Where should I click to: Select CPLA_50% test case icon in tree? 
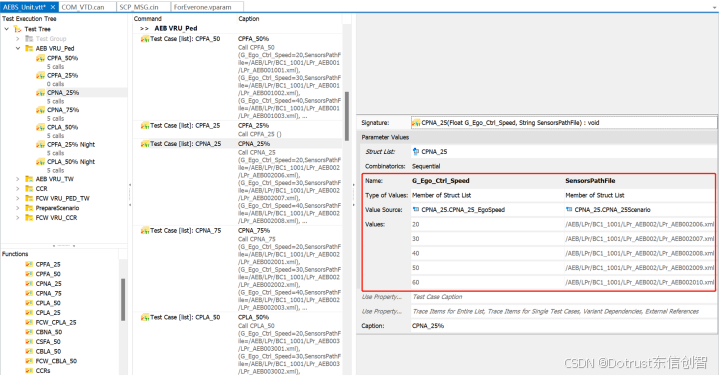pyautogui.click(x=40, y=127)
